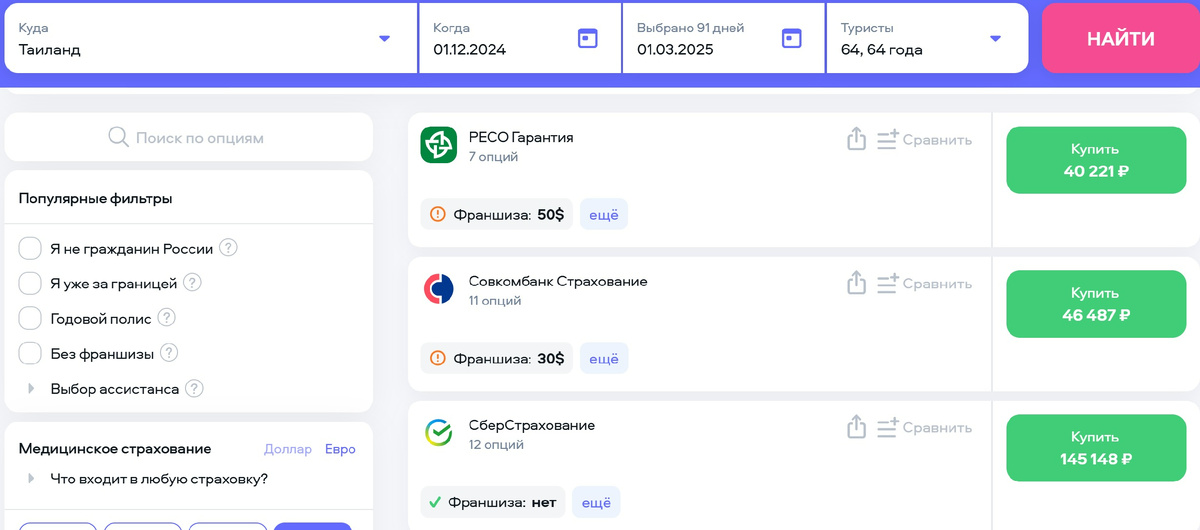This screenshot has width=1200, height=530.
Task: Show more options for Совкомбанк via ещё
Action: (x=604, y=358)
